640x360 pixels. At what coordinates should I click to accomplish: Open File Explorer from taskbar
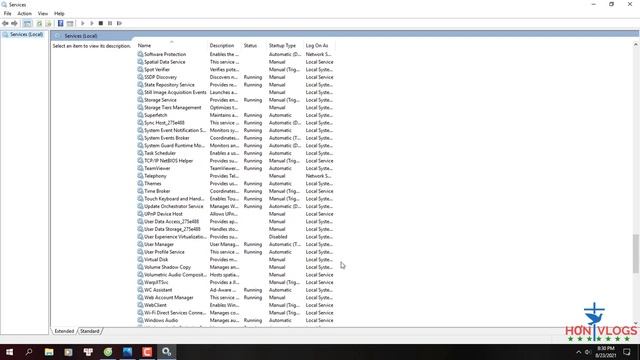pyautogui.click(x=49, y=352)
